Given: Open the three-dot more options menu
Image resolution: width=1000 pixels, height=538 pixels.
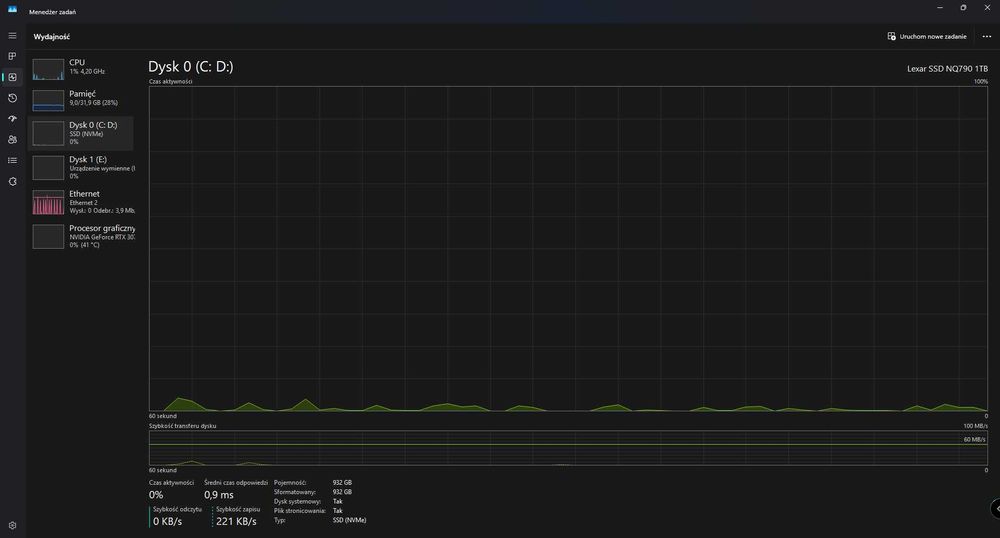Looking at the screenshot, I should (x=987, y=36).
